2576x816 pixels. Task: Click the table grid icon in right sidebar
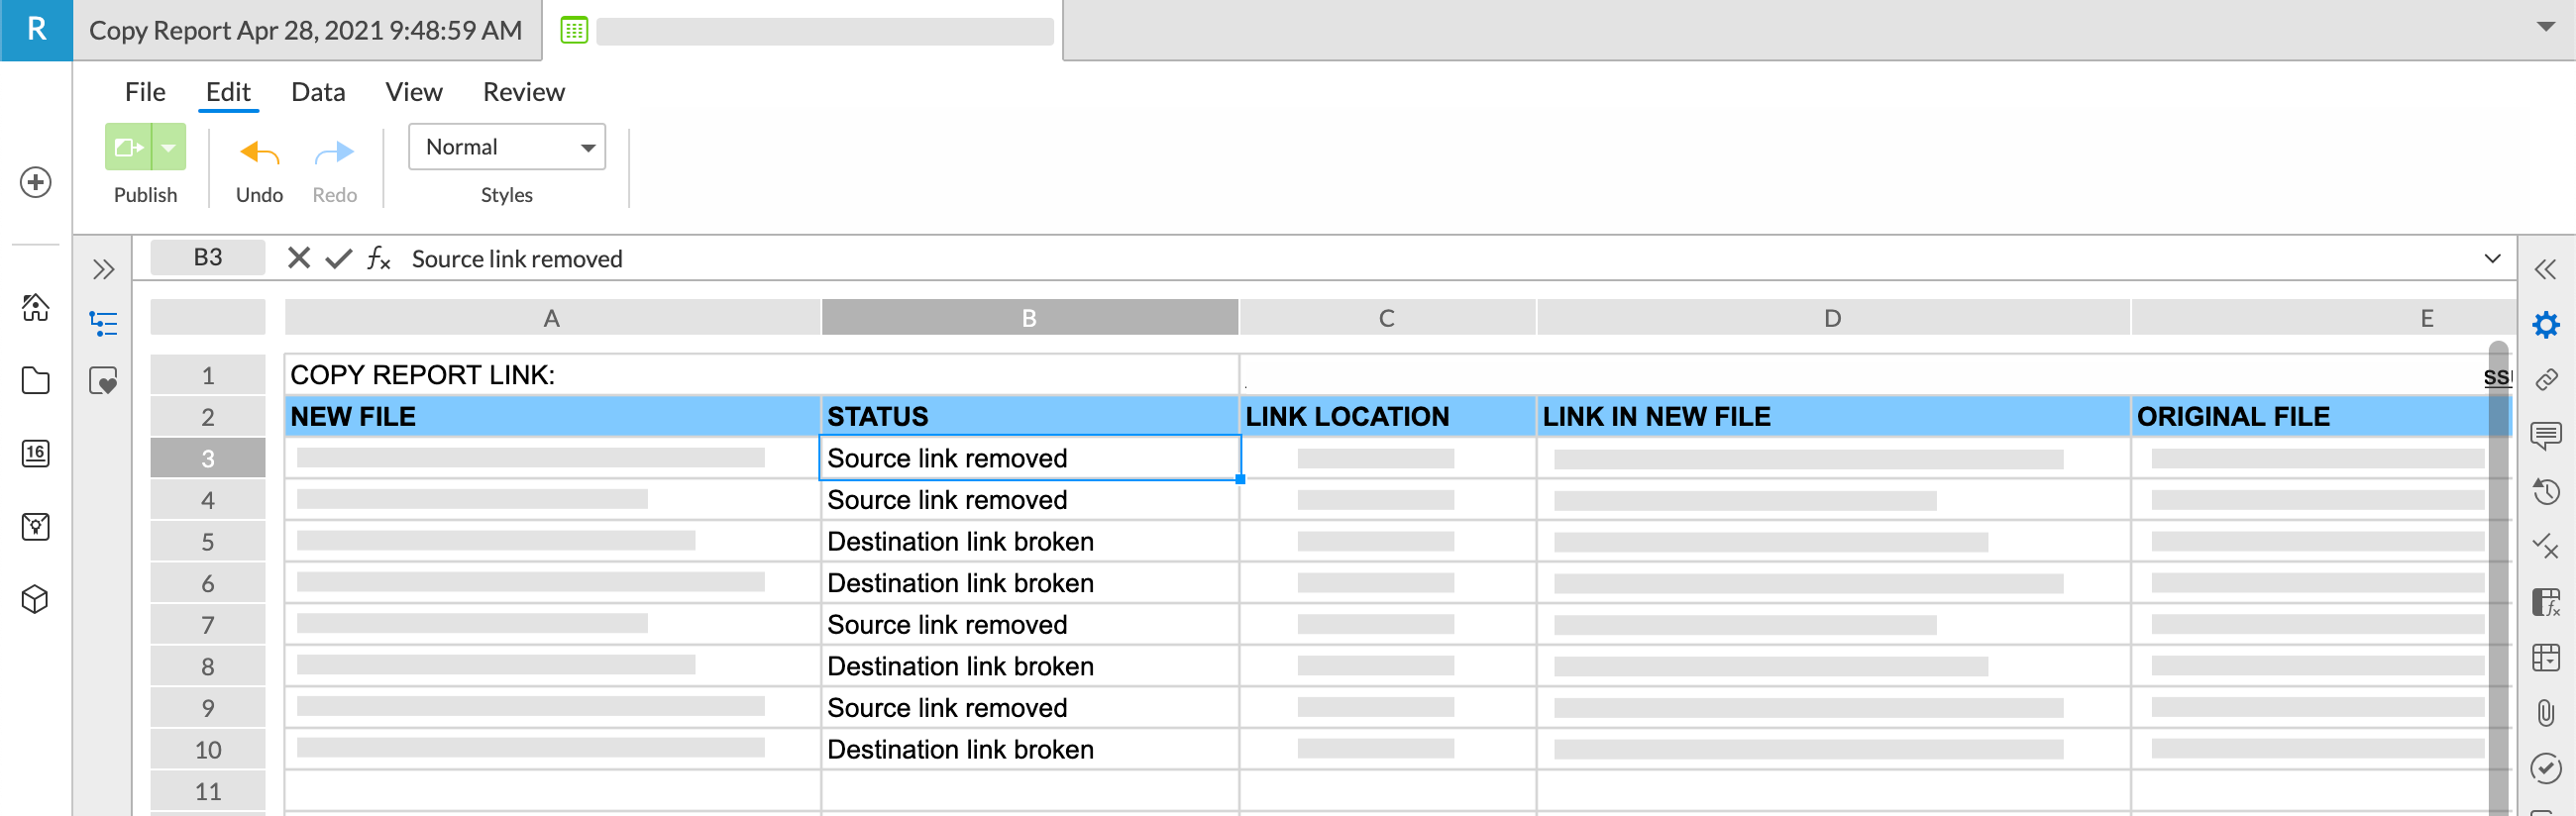tap(2545, 657)
